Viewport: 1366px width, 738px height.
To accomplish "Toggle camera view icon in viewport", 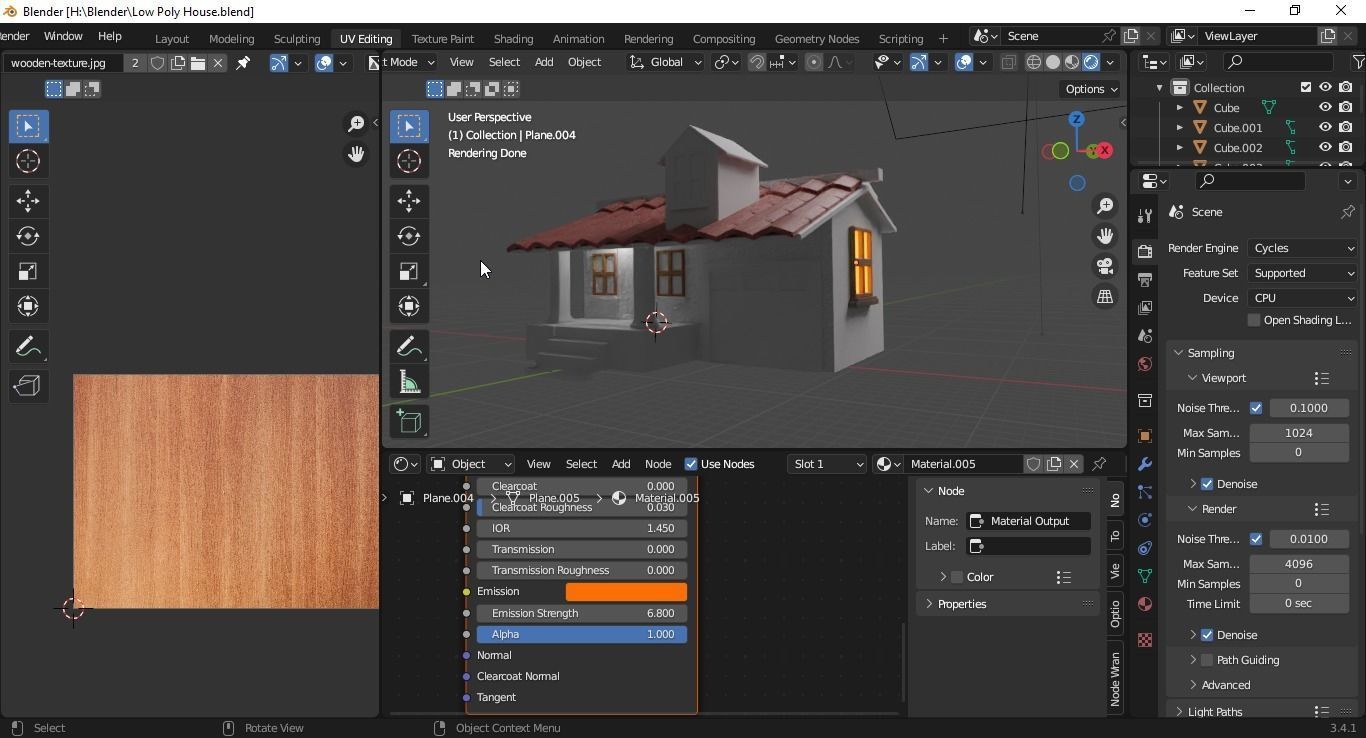I will point(1105,266).
